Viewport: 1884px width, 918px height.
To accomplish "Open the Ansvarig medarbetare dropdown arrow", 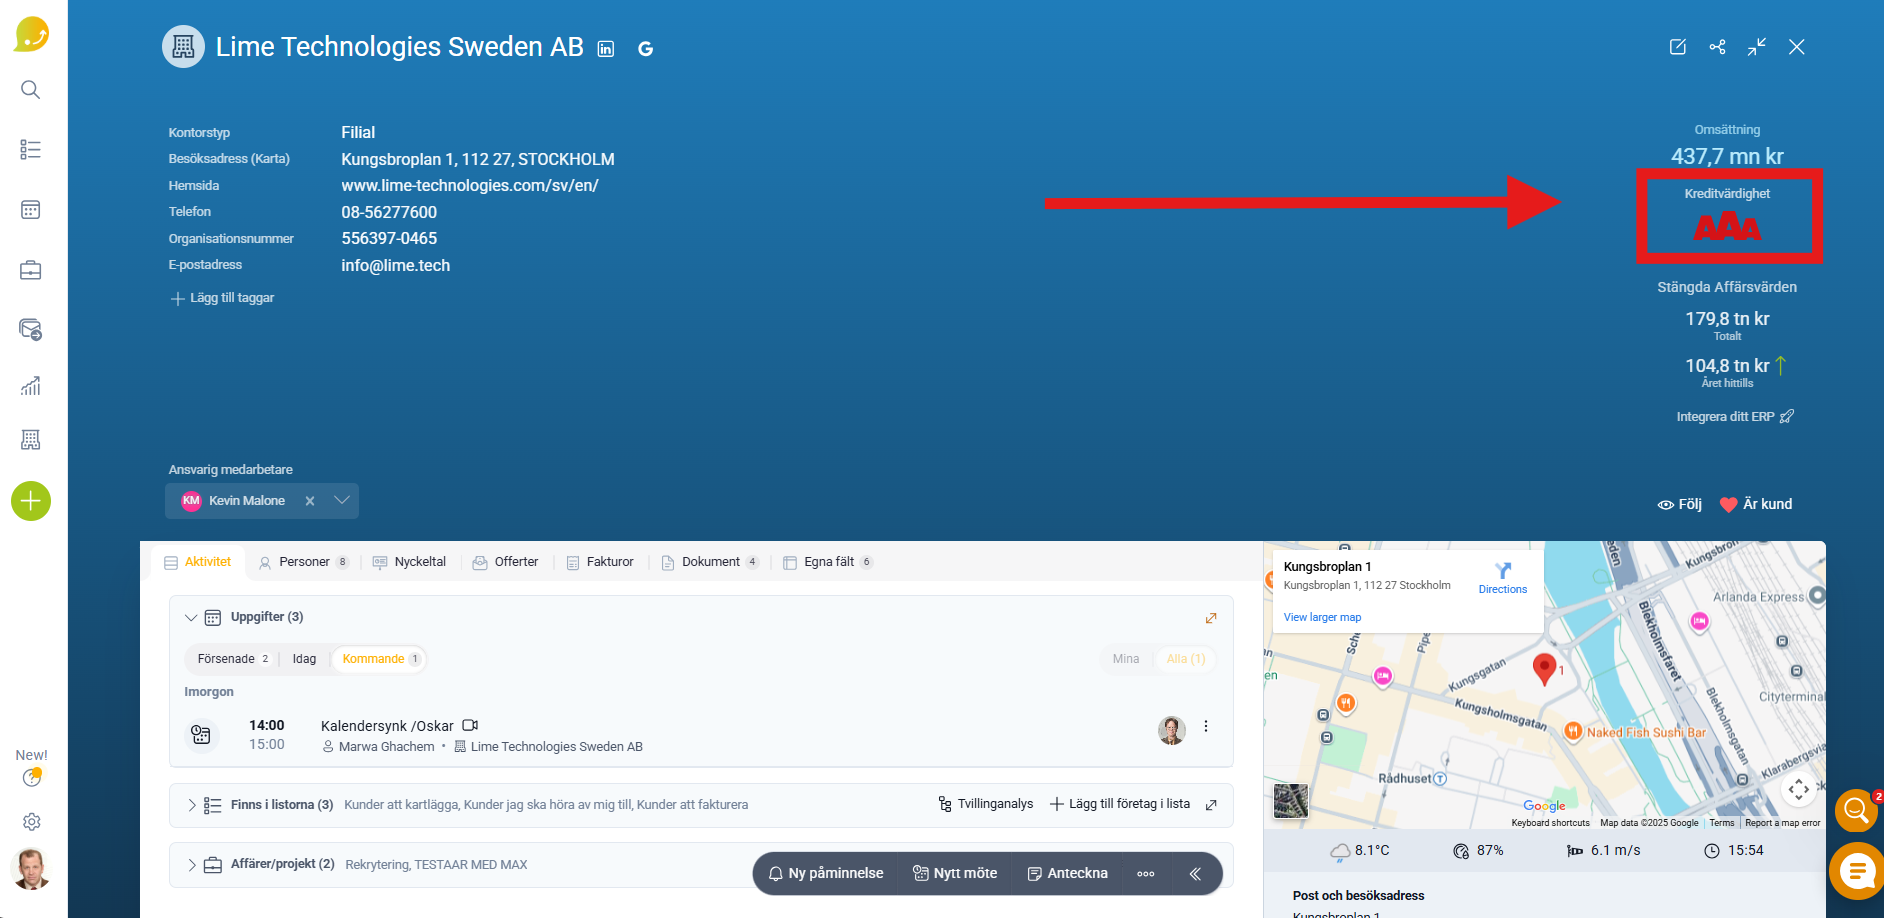I will tap(342, 501).
